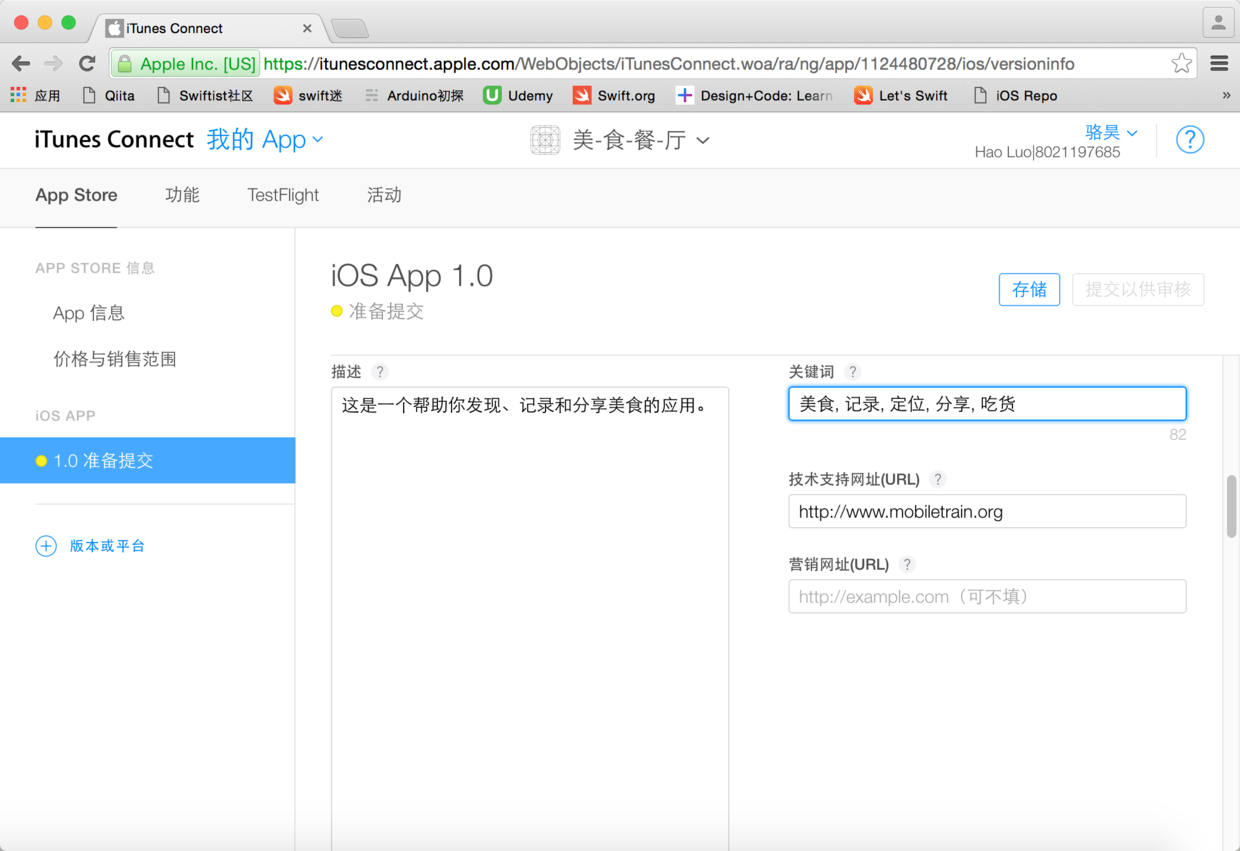
Task: Switch to the App Store tab
Action: coord(76,195)
